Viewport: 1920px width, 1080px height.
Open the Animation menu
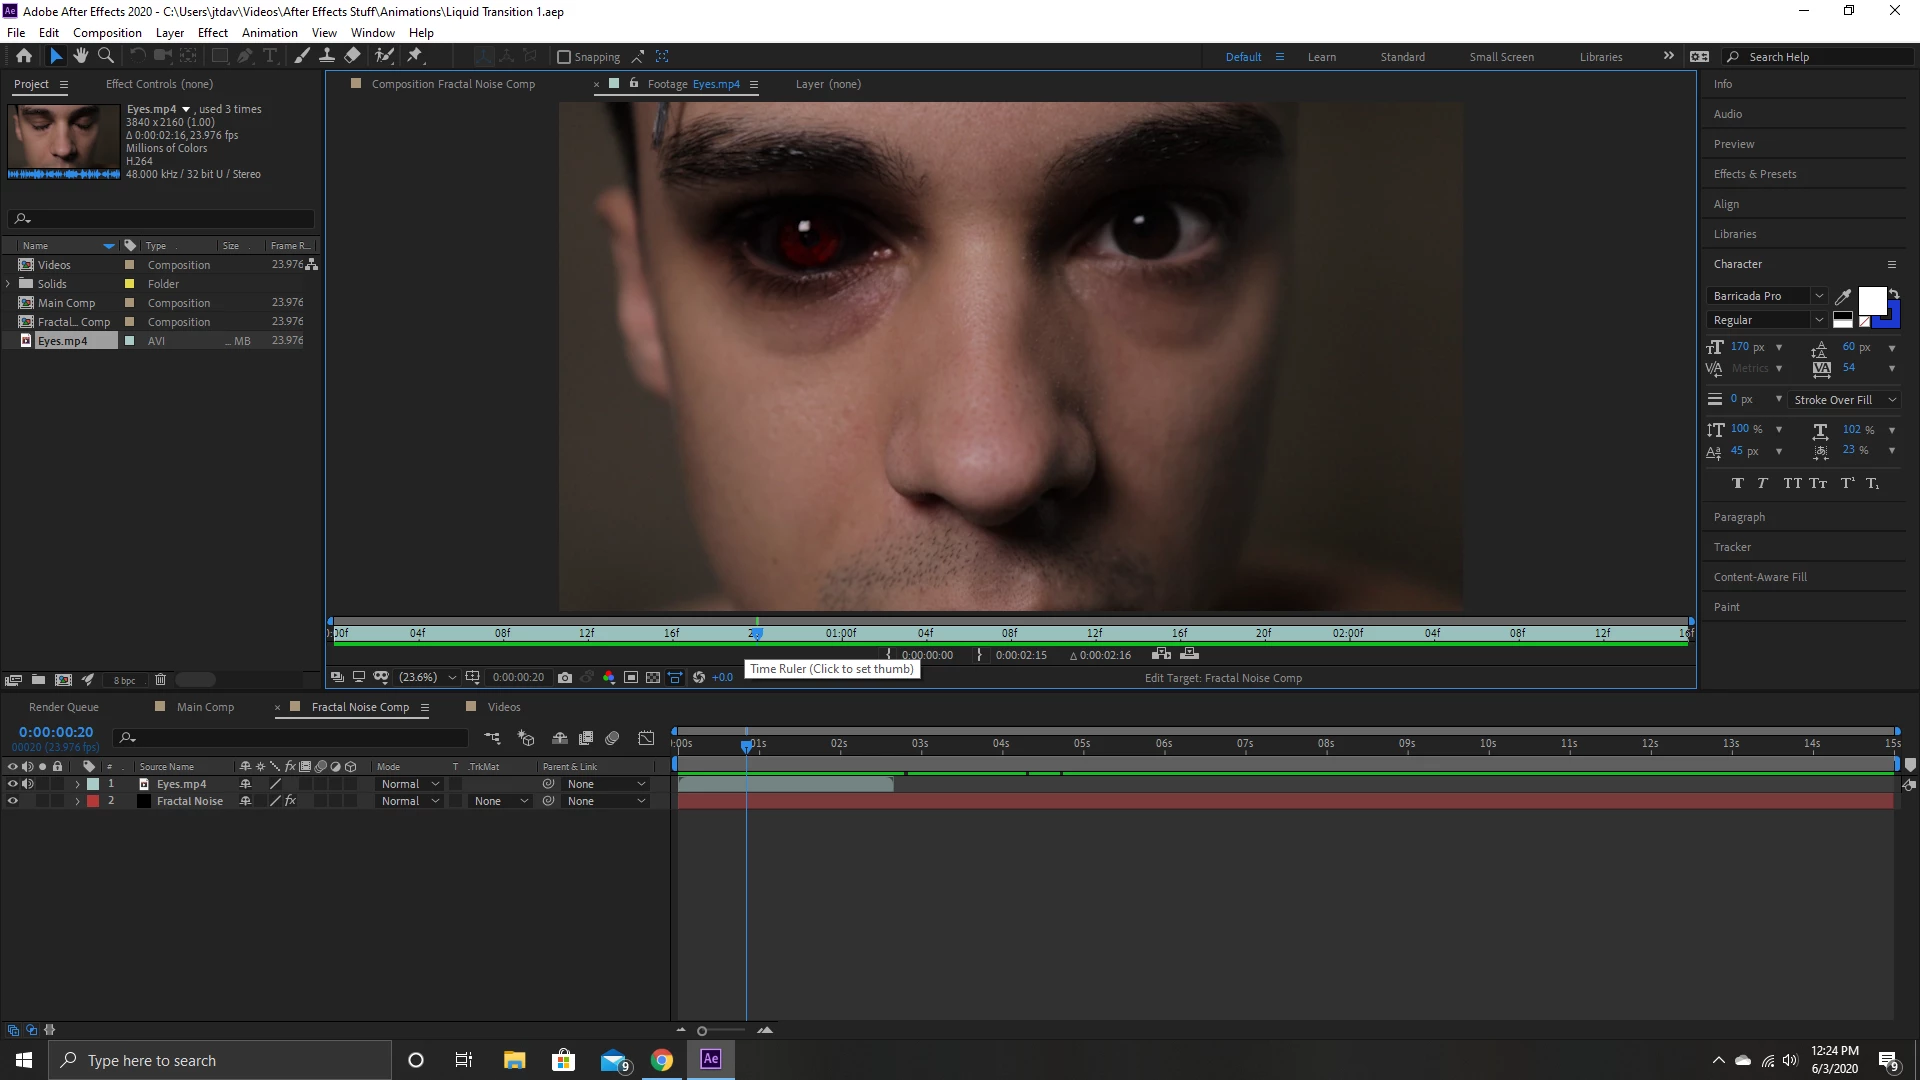coord(269,33)
